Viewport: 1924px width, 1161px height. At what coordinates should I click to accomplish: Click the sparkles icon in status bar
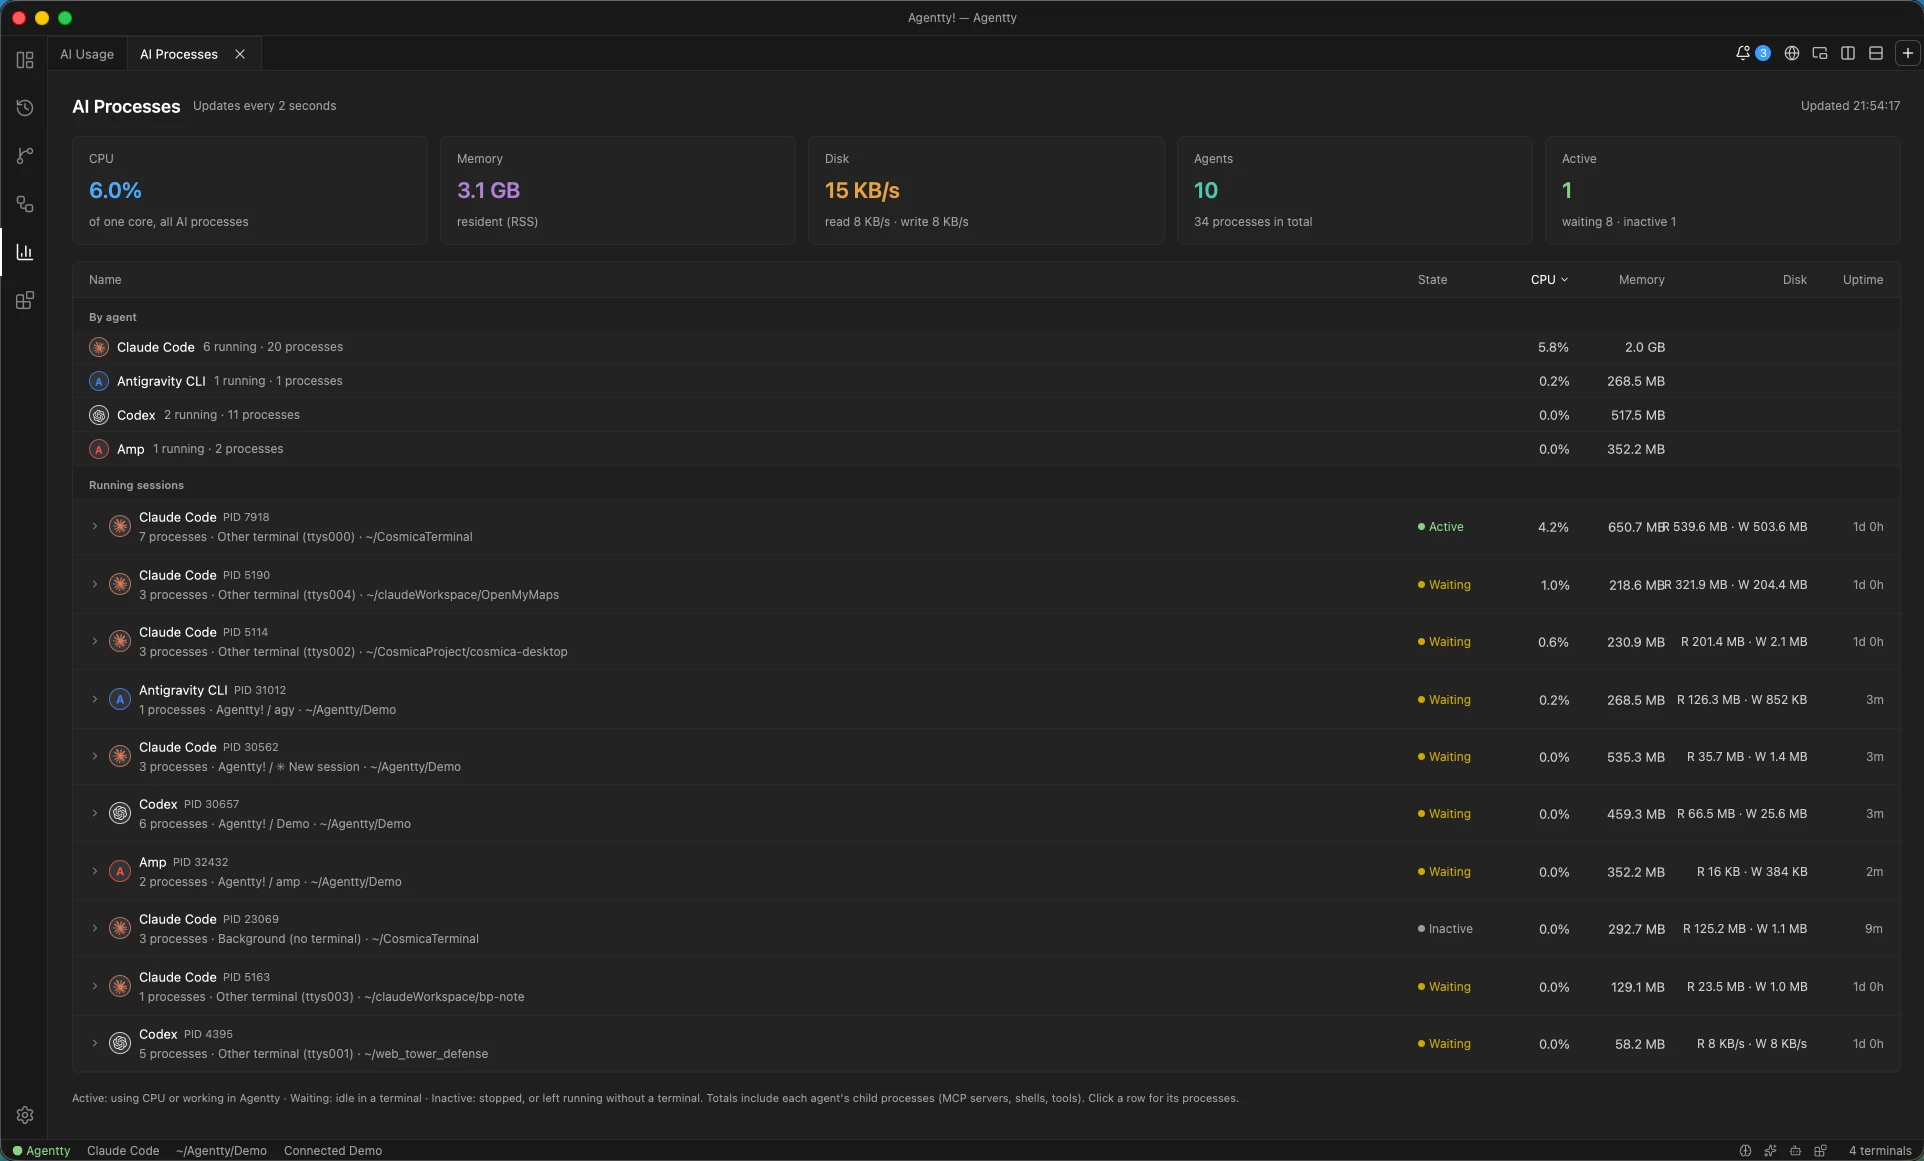click(1770, 1150)
